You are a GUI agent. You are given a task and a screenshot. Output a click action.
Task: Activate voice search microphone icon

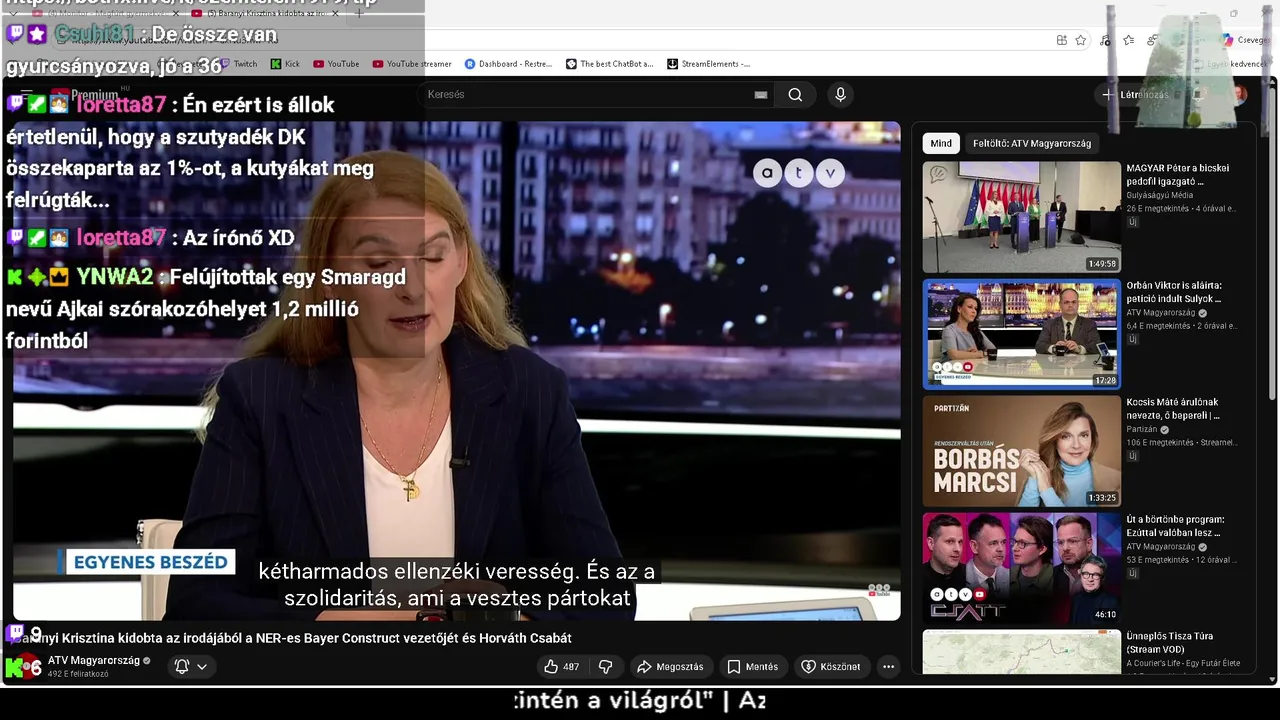point(840,94)
